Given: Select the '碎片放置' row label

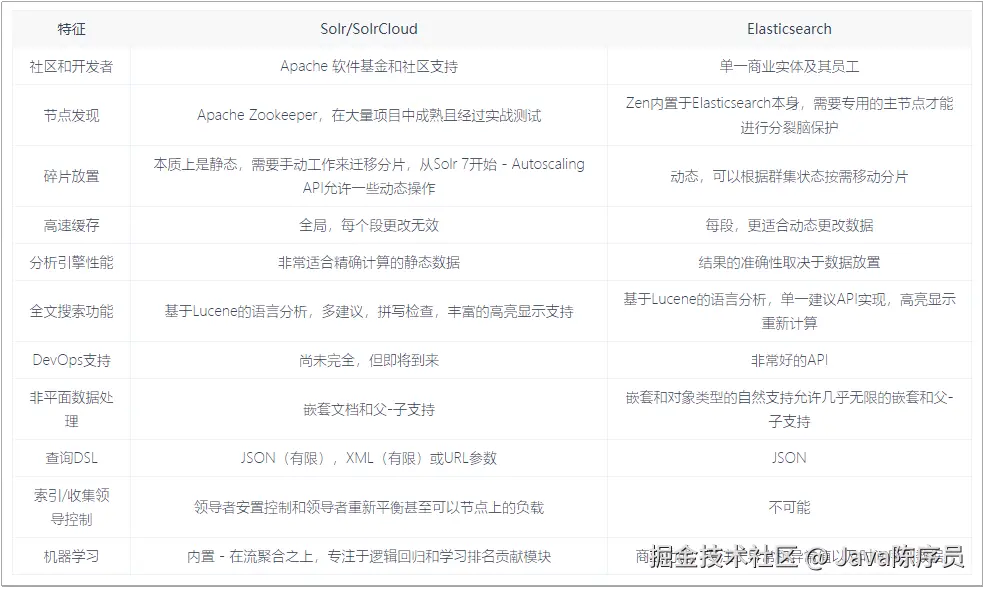Looking at the screenshot, I should pyautogui.click(x=71, y=176).
